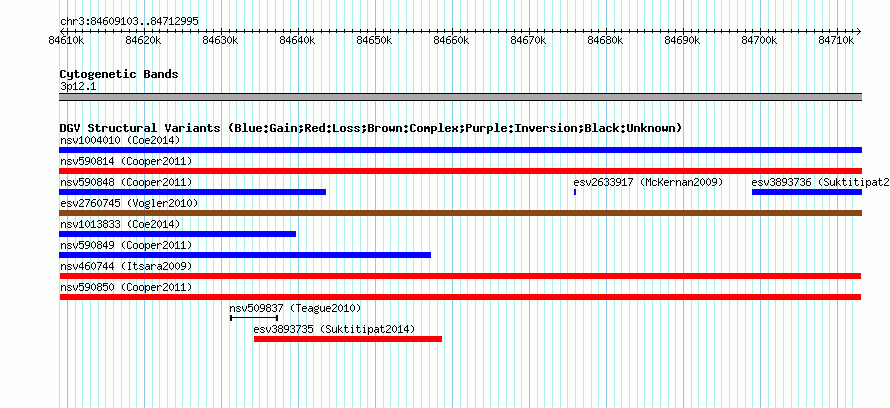The width and height of the screenshot is (890, 408).
Task: Click the 84660k ruler tick label
Action: (452, 41)
